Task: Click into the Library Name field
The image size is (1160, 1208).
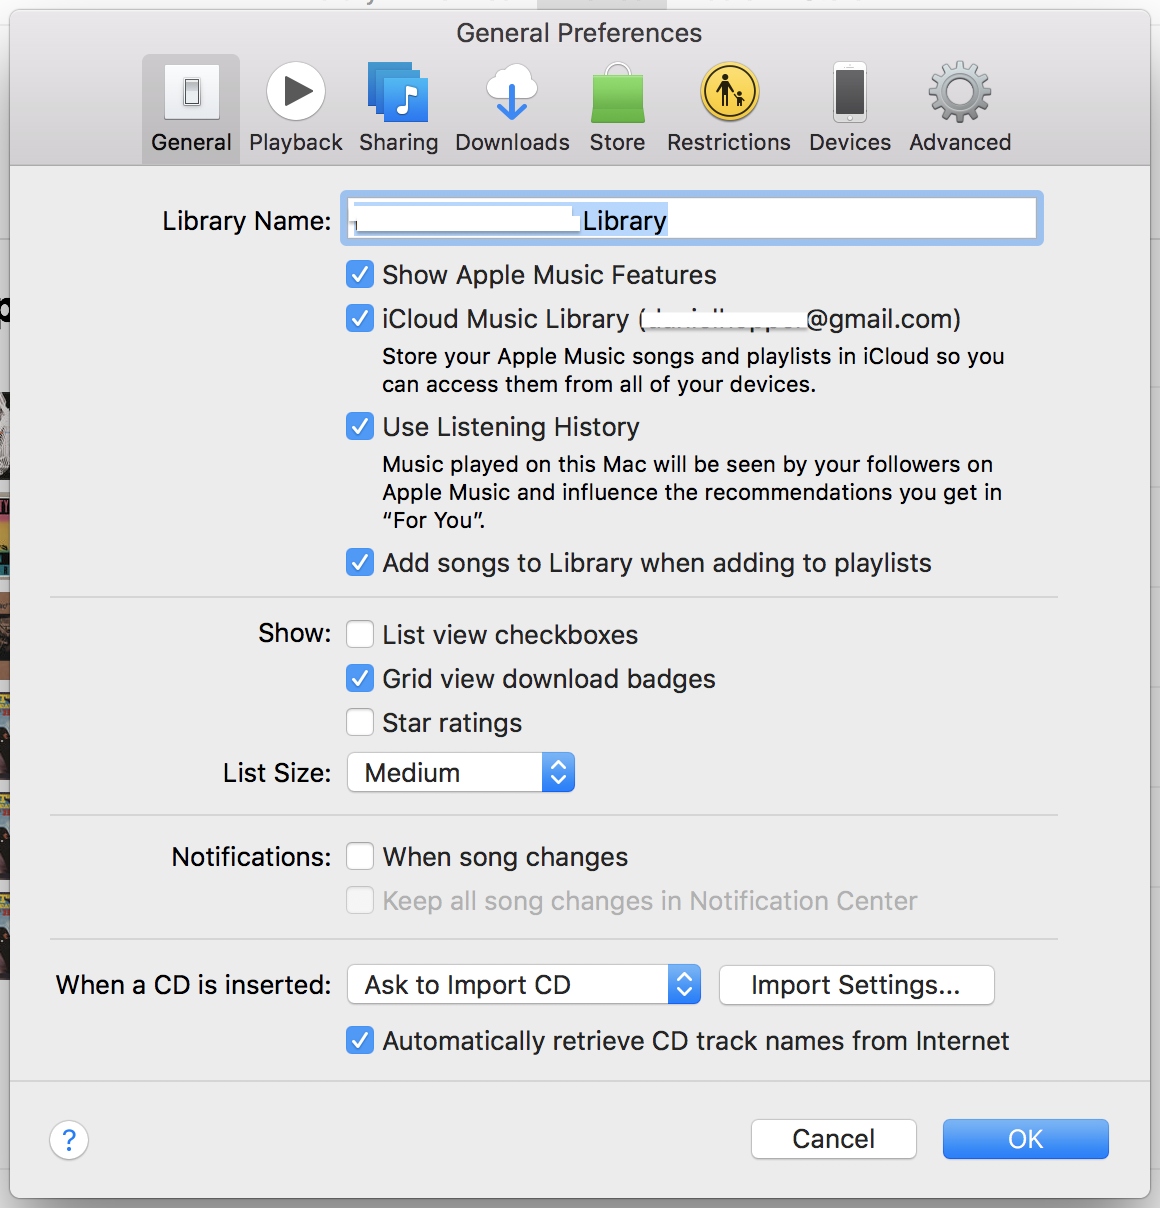Action: 692,218
